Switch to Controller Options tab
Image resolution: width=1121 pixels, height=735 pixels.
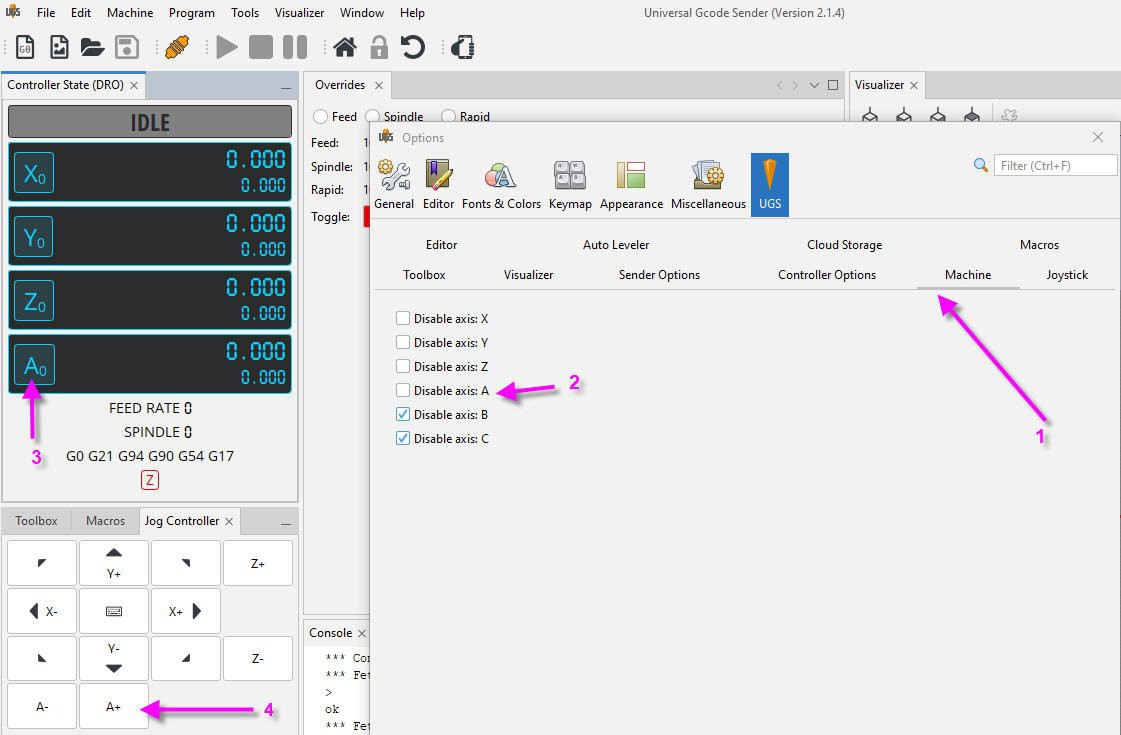[x=826, y=275]
